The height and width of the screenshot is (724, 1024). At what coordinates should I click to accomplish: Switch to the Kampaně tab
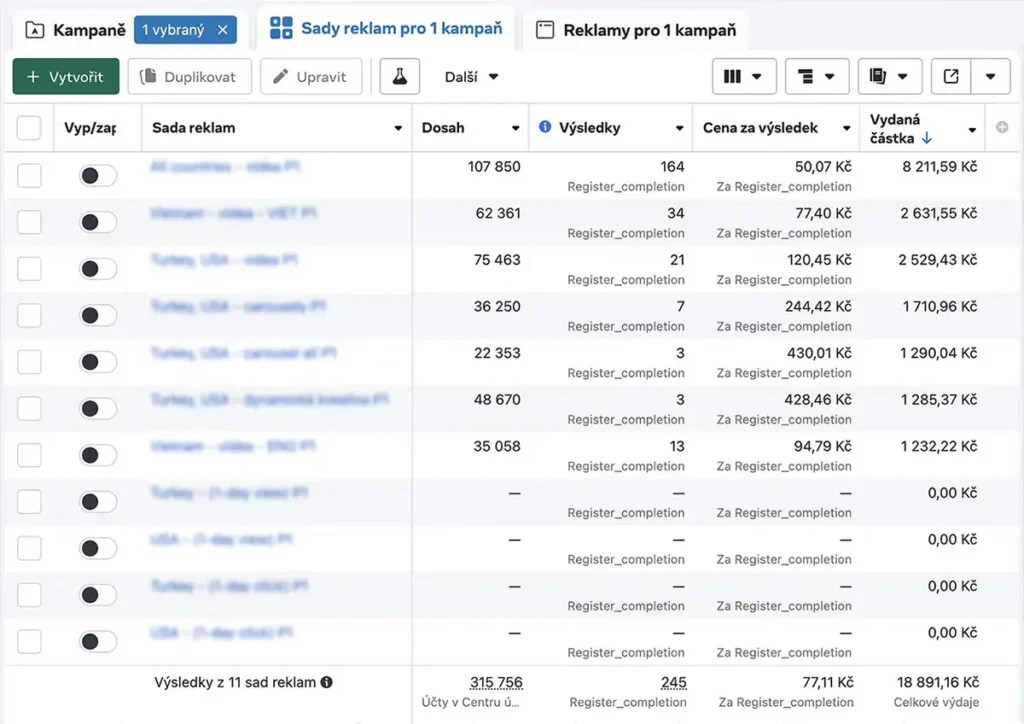(x=75, y=30)
